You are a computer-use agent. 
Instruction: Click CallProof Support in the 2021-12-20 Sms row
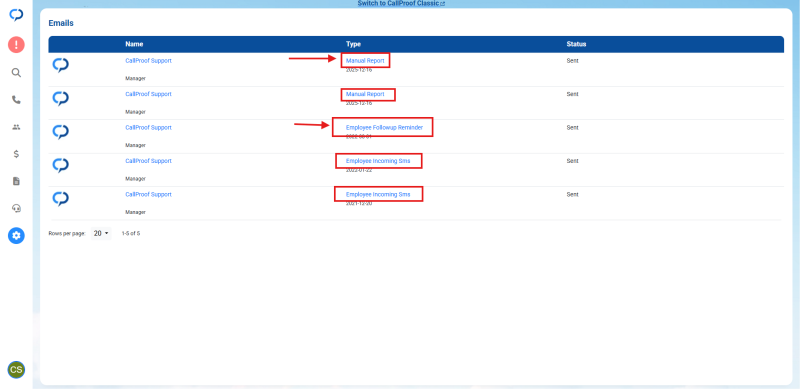tap(148, 194)
